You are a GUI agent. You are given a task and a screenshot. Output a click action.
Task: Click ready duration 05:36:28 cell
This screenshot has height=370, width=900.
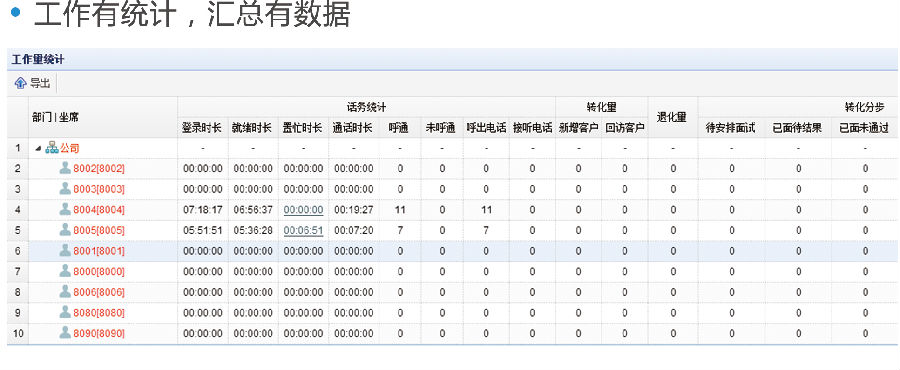pyautogui.click(x=253, y=231)
